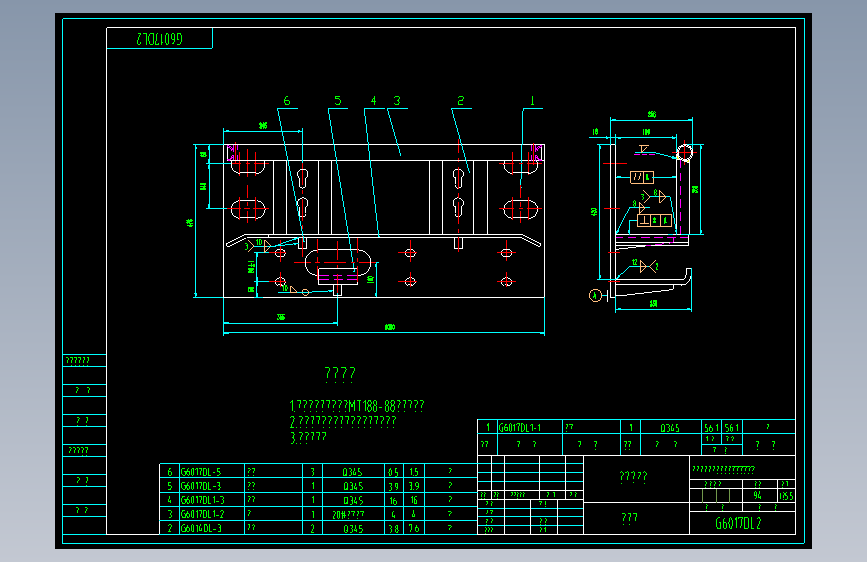Click the total weight 7.6 cell in row 2
867x562 pixels.
coord(414,529)
